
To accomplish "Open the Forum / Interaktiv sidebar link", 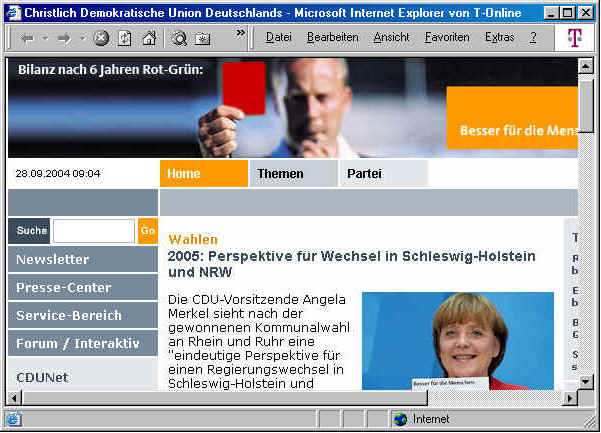I will point(83,343).
